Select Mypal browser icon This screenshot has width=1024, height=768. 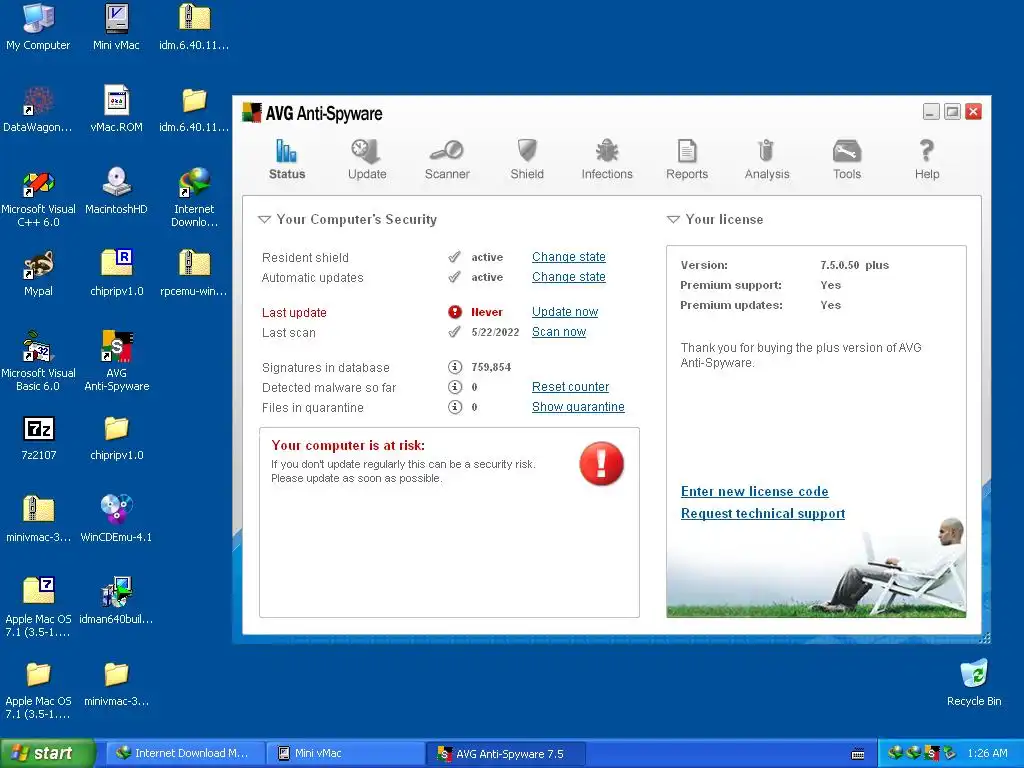coord(38,273)
